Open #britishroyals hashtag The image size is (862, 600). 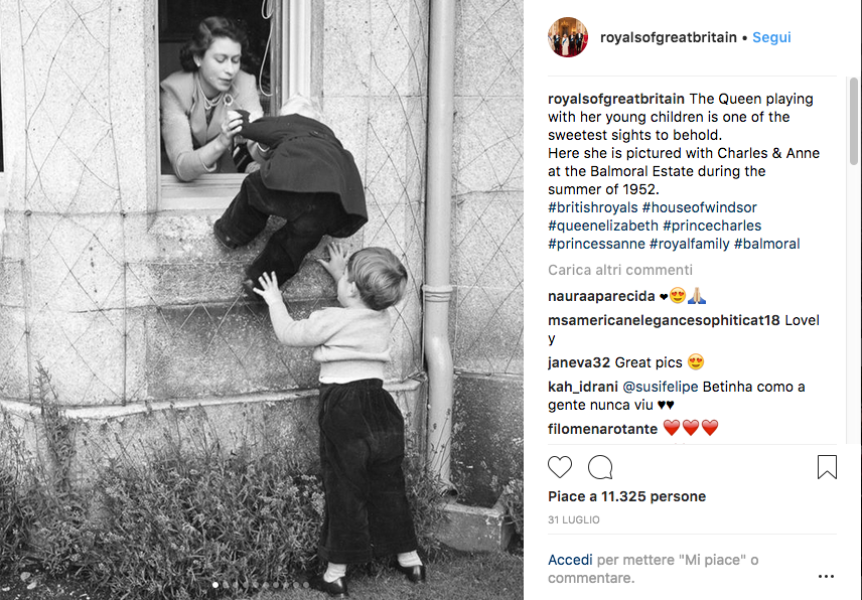pos(593,207)
